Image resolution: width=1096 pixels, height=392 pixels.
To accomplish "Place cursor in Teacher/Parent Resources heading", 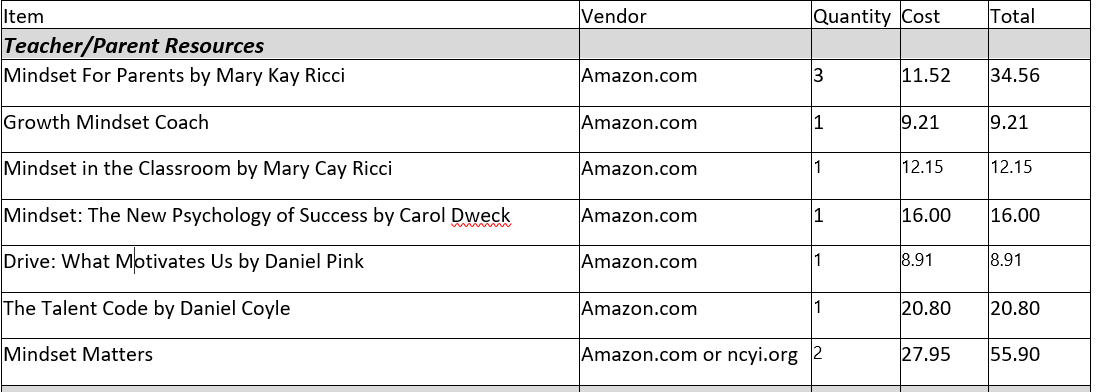I will tap(134, 45).
